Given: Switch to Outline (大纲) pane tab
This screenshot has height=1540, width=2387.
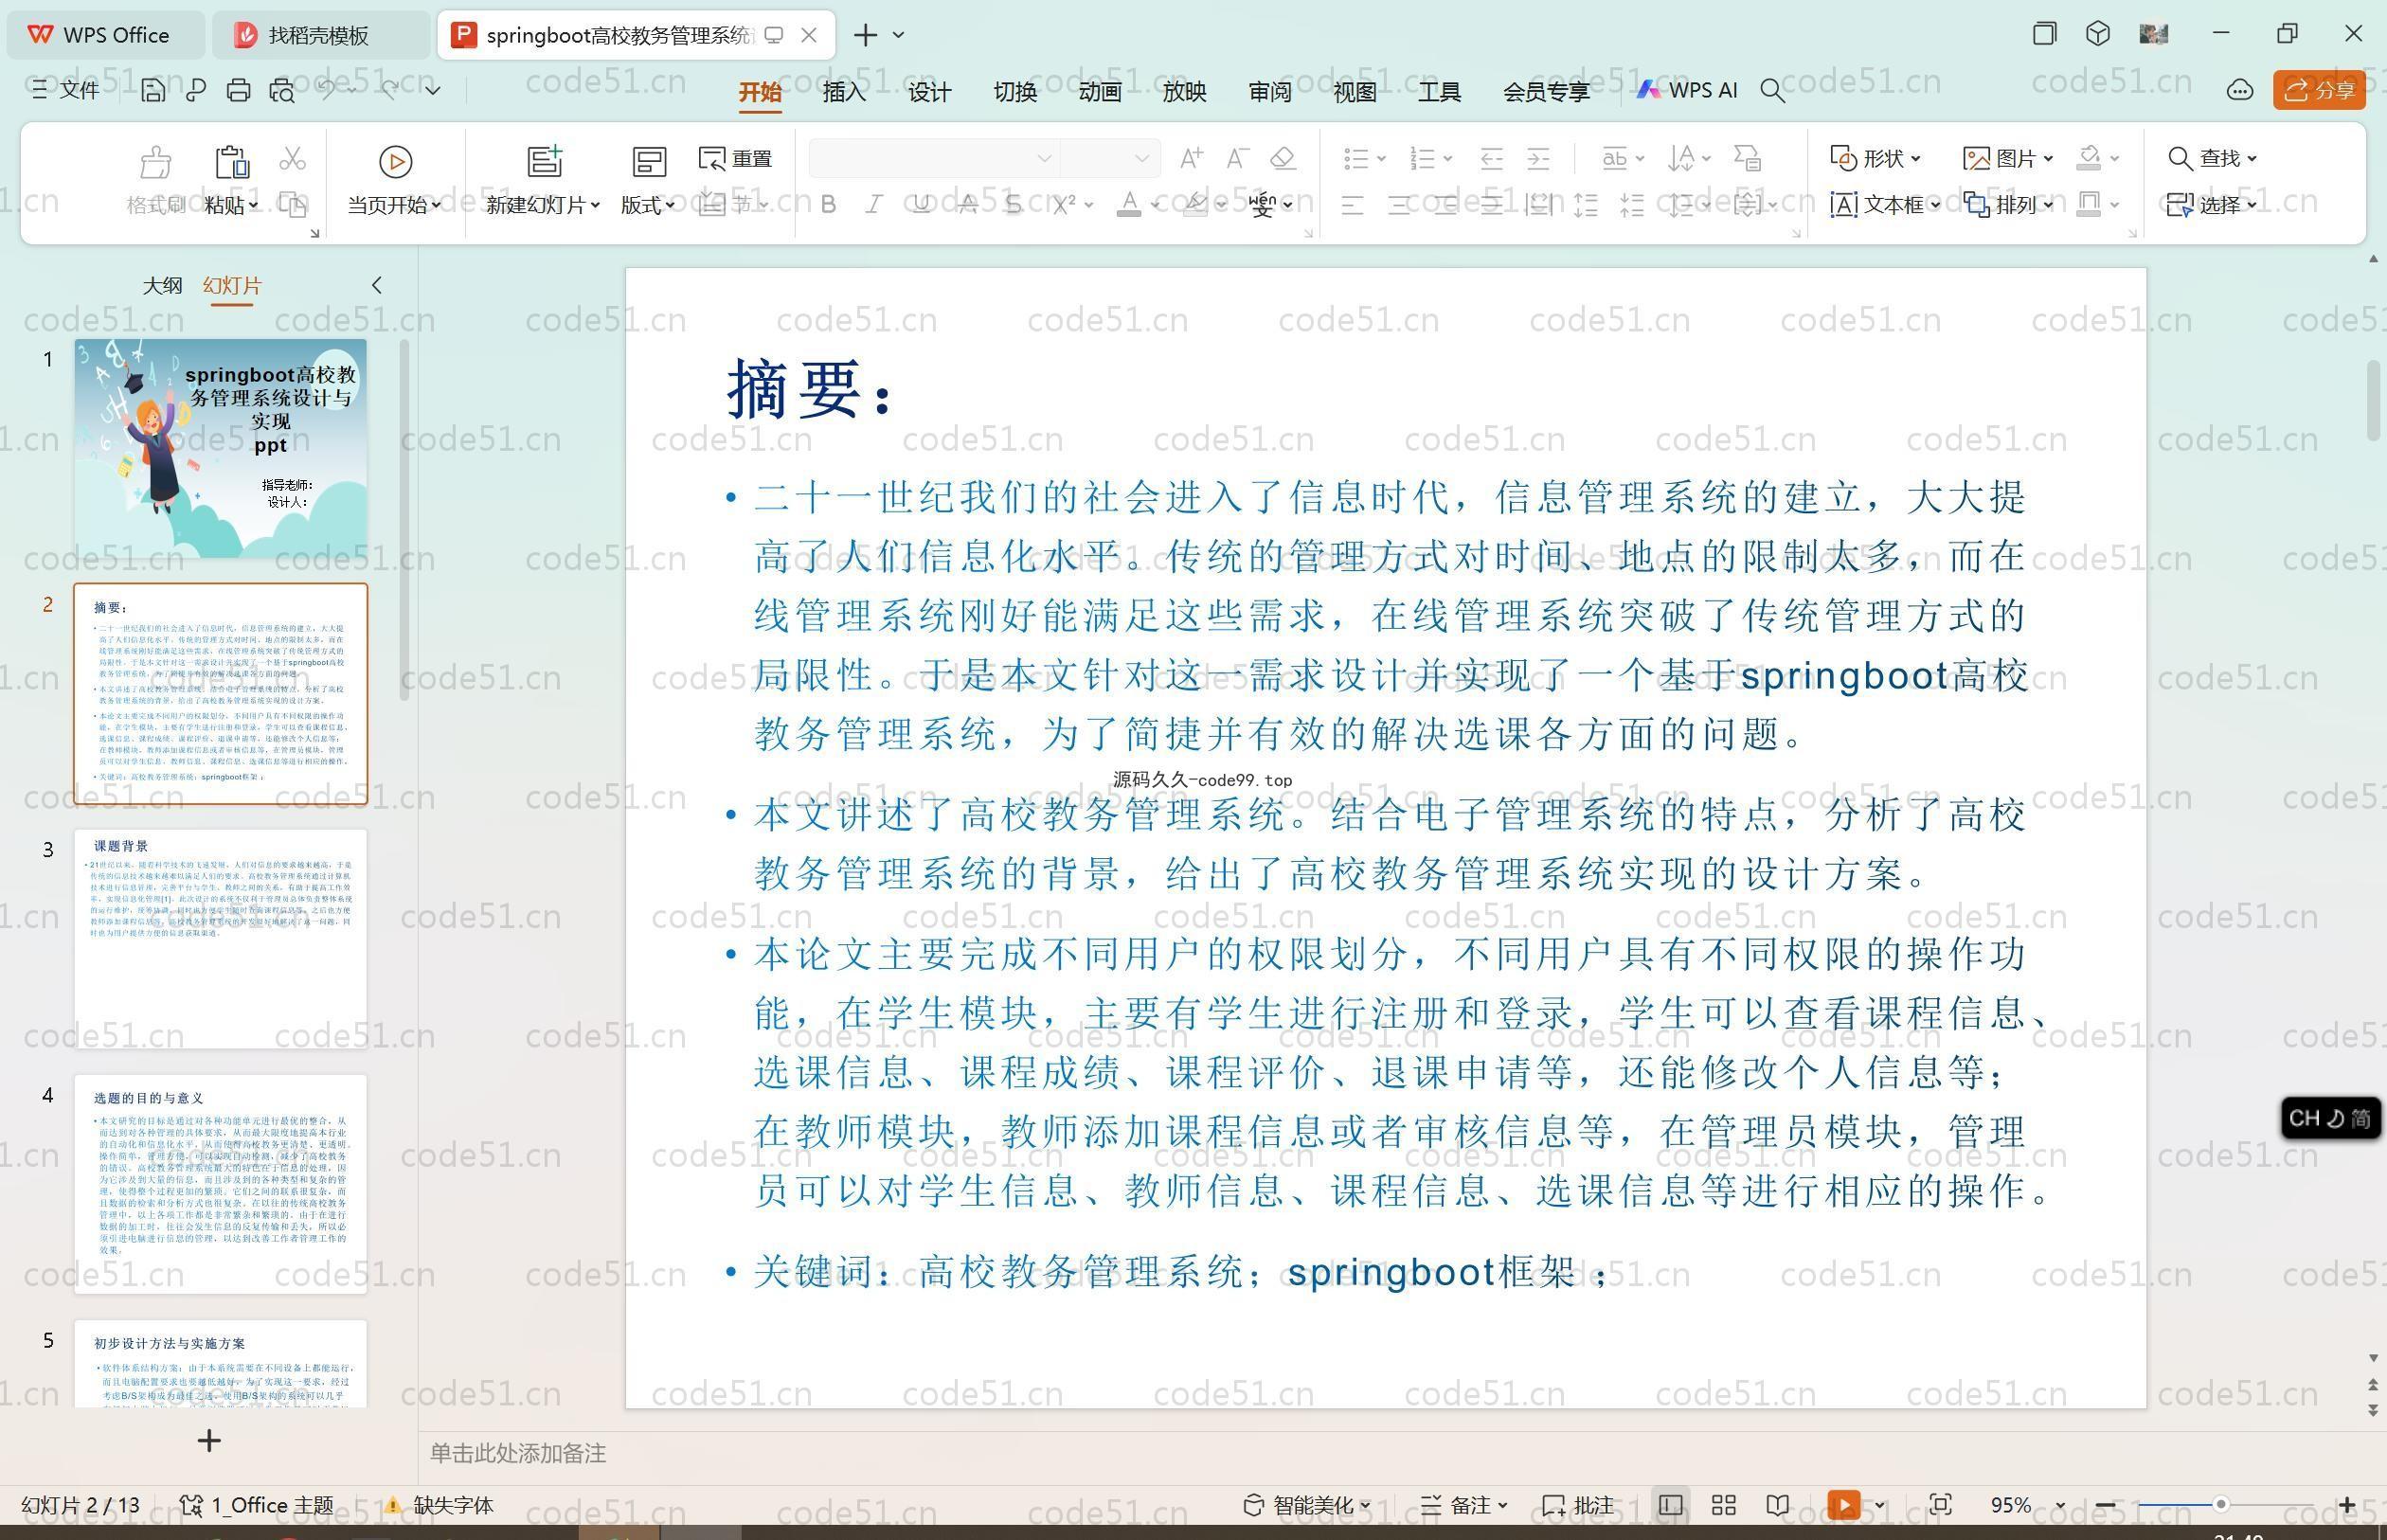Looking at the screenshot, I should tap(162, 285).
